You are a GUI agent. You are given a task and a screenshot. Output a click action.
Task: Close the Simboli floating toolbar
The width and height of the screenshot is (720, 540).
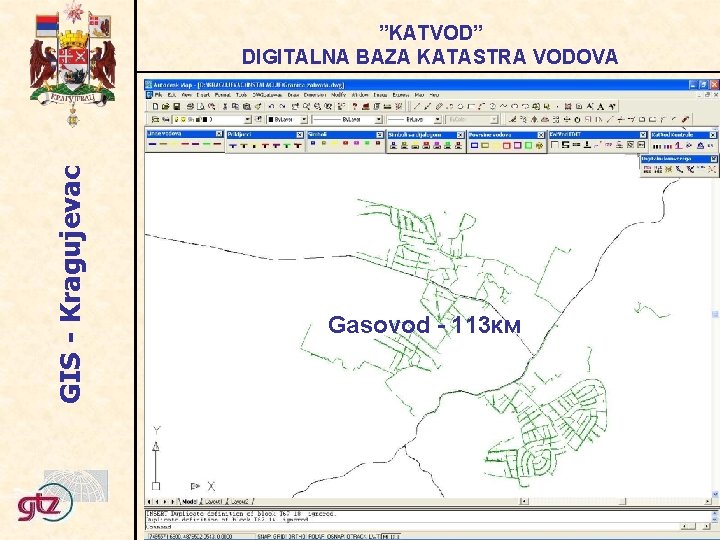379,135
